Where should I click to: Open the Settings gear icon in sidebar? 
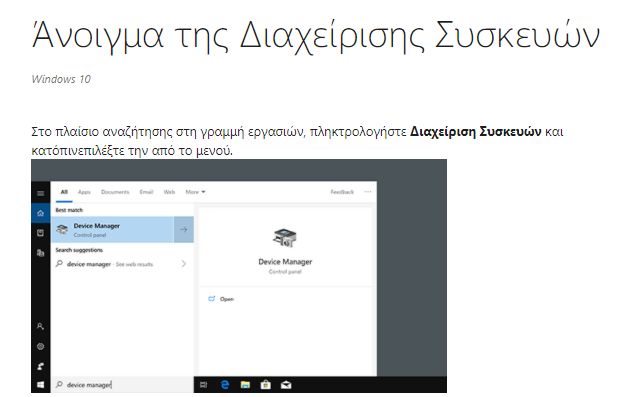(x=40, y=346)
